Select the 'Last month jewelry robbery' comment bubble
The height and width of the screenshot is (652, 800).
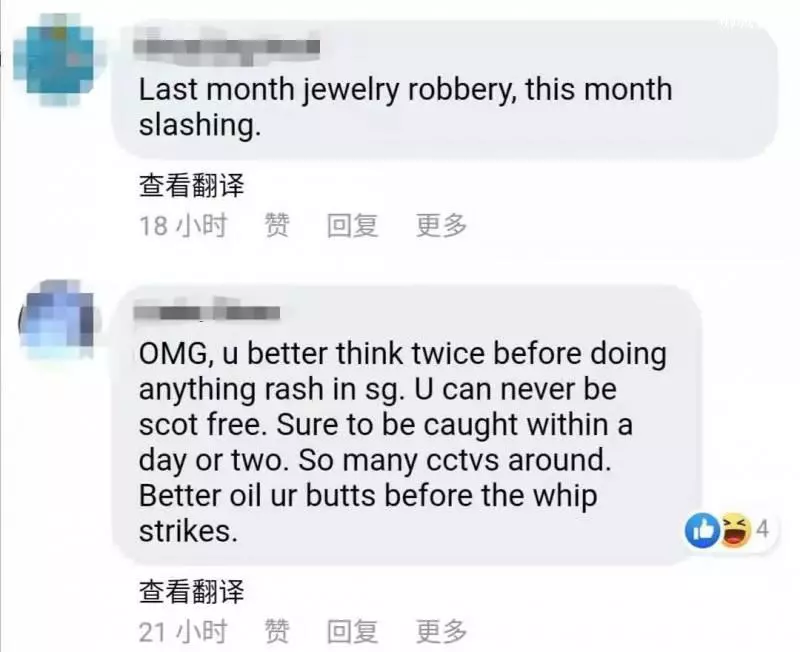[x=445, y=90]
